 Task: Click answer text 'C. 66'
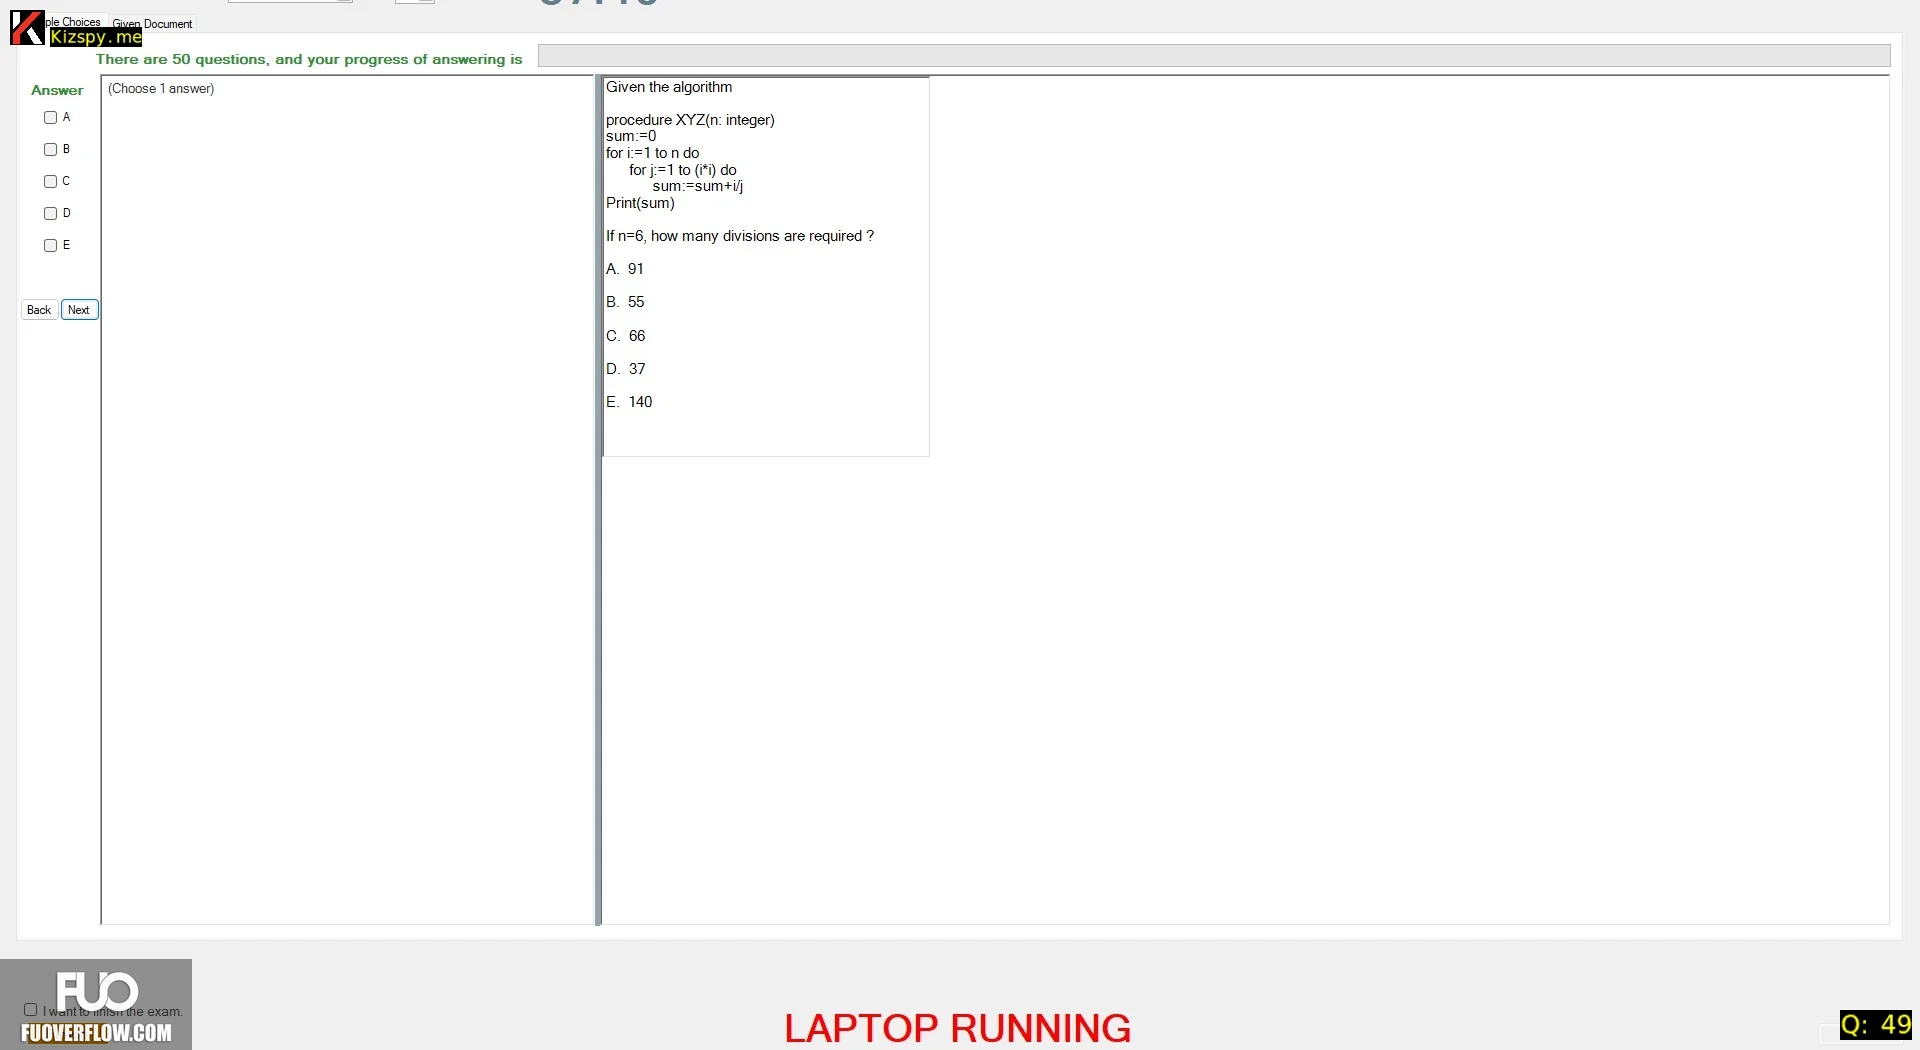click(626, 336)
